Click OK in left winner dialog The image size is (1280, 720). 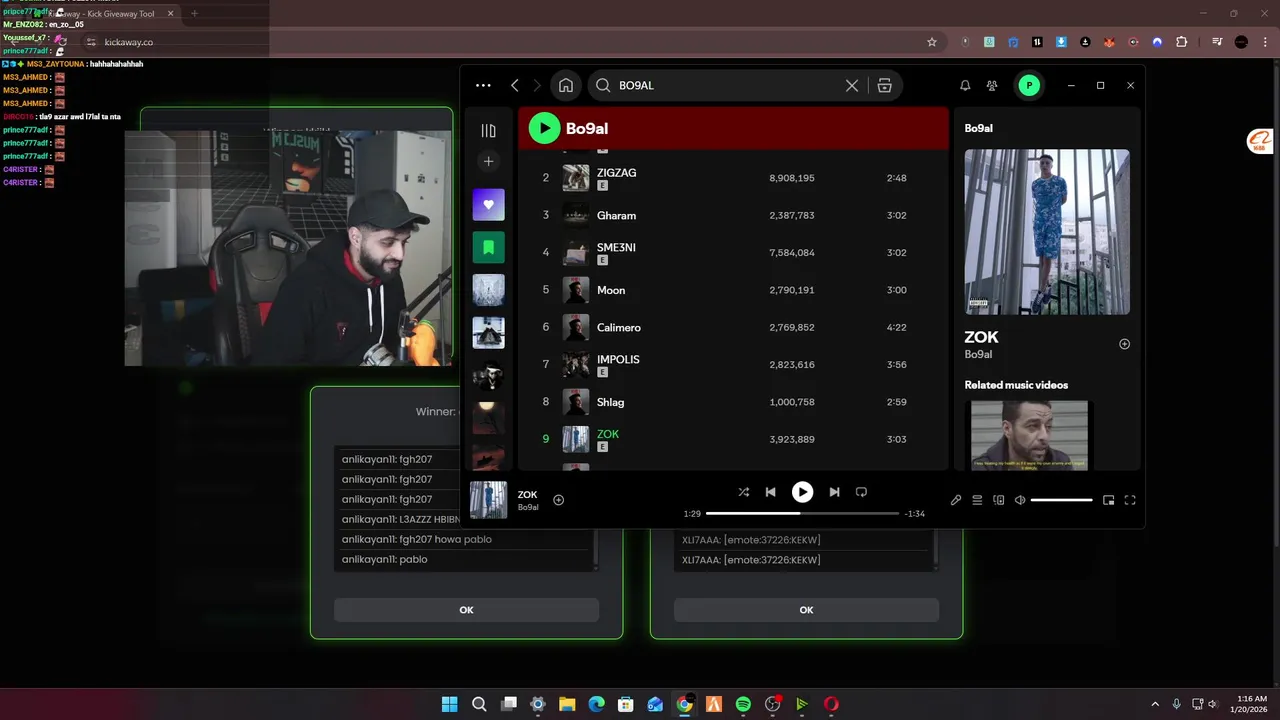(466, 610)
